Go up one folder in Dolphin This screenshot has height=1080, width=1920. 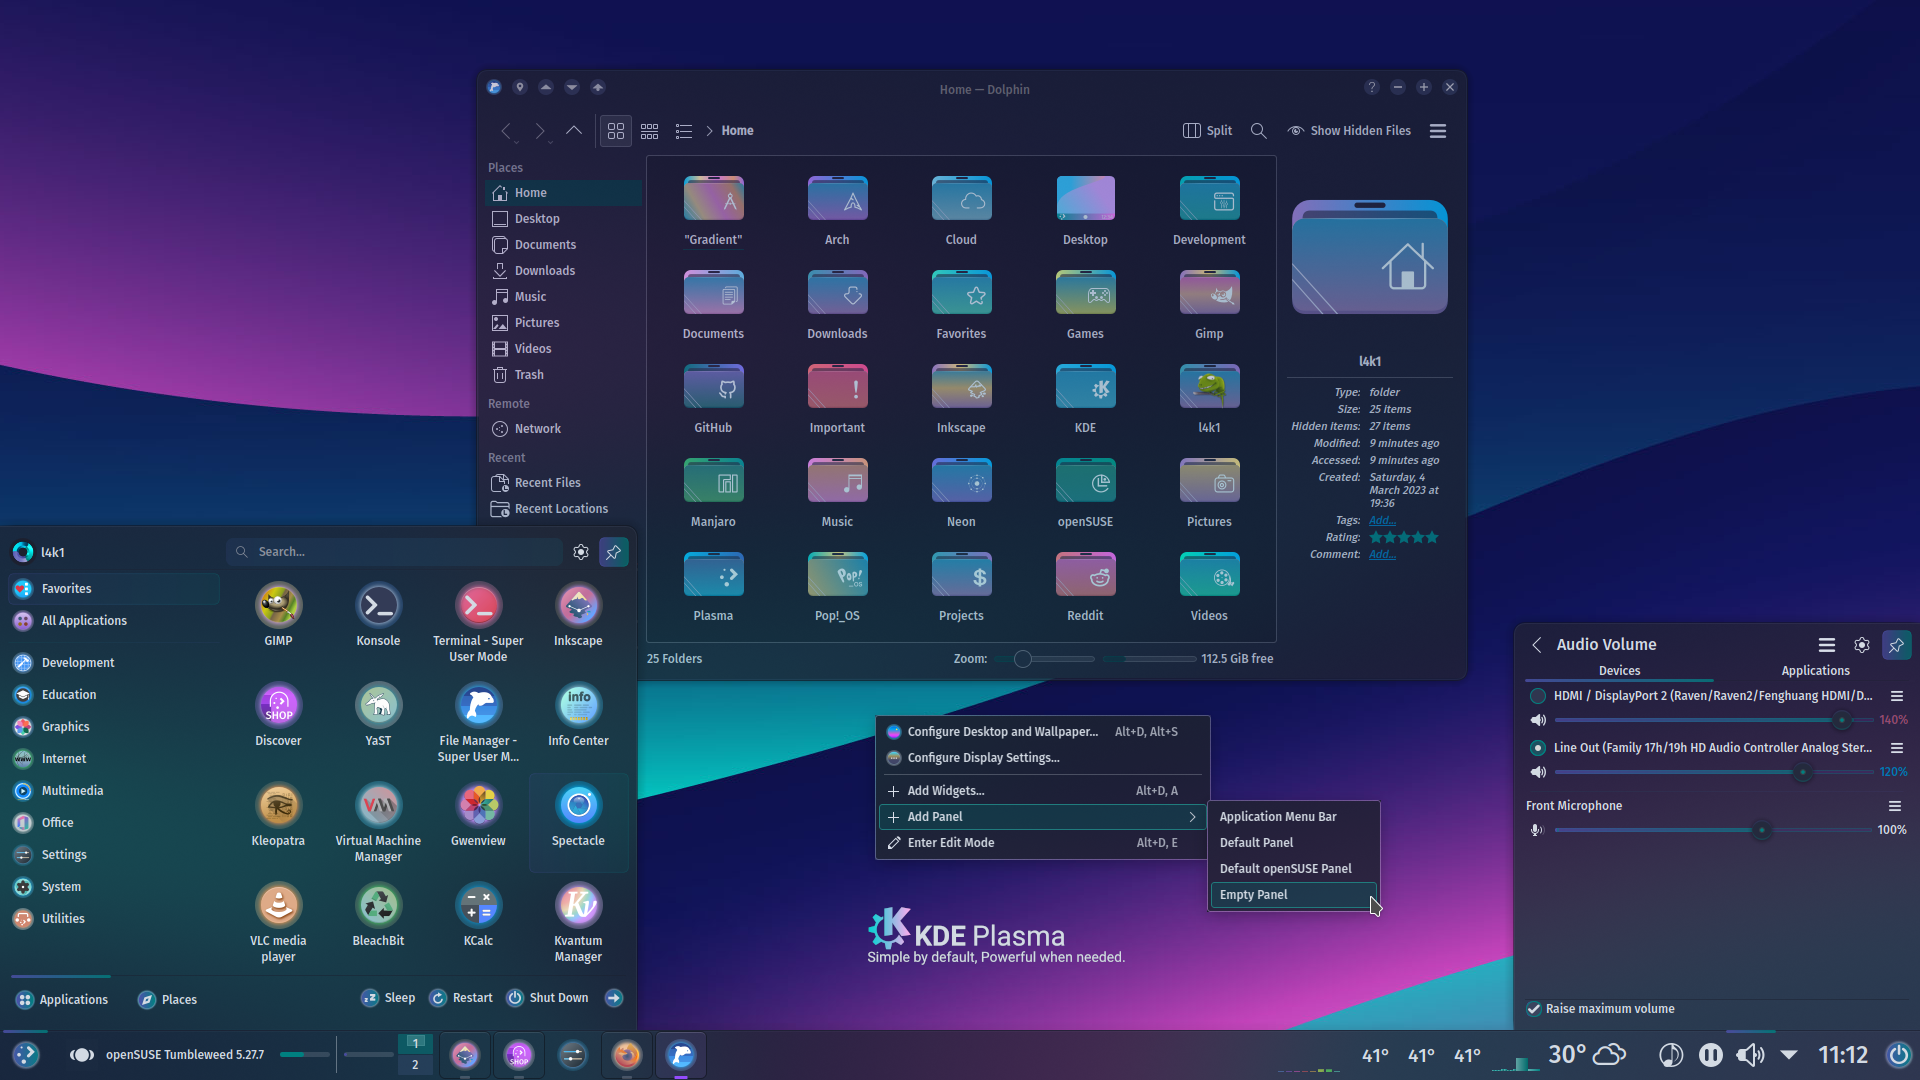click(x=574, y=131)
